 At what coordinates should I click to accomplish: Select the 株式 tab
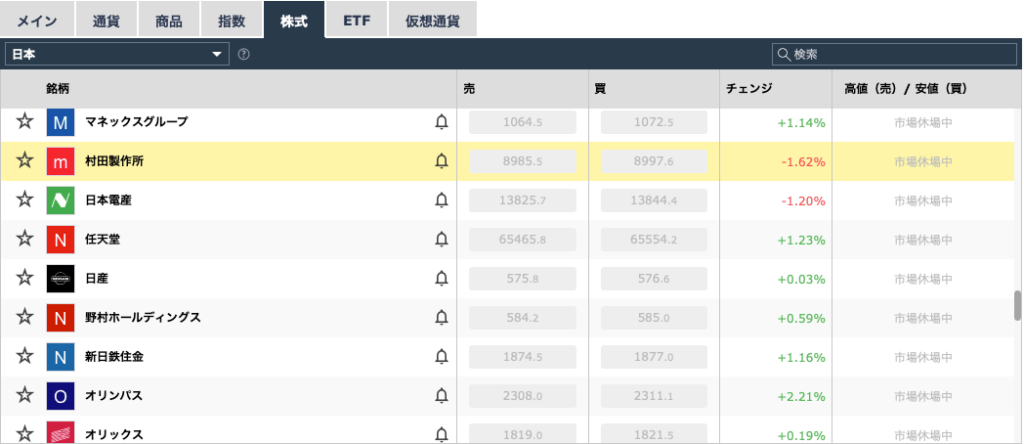point(294,20)
